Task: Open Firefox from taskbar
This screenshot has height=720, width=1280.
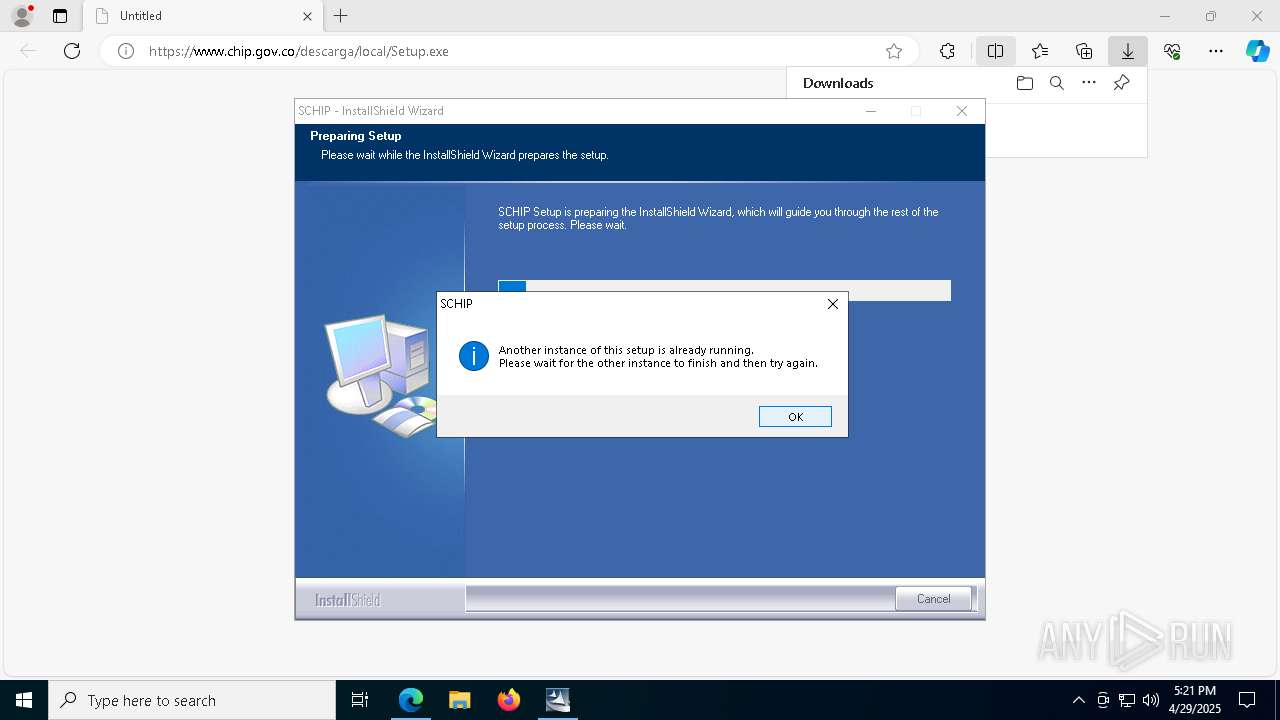Action: pos(509,700)
